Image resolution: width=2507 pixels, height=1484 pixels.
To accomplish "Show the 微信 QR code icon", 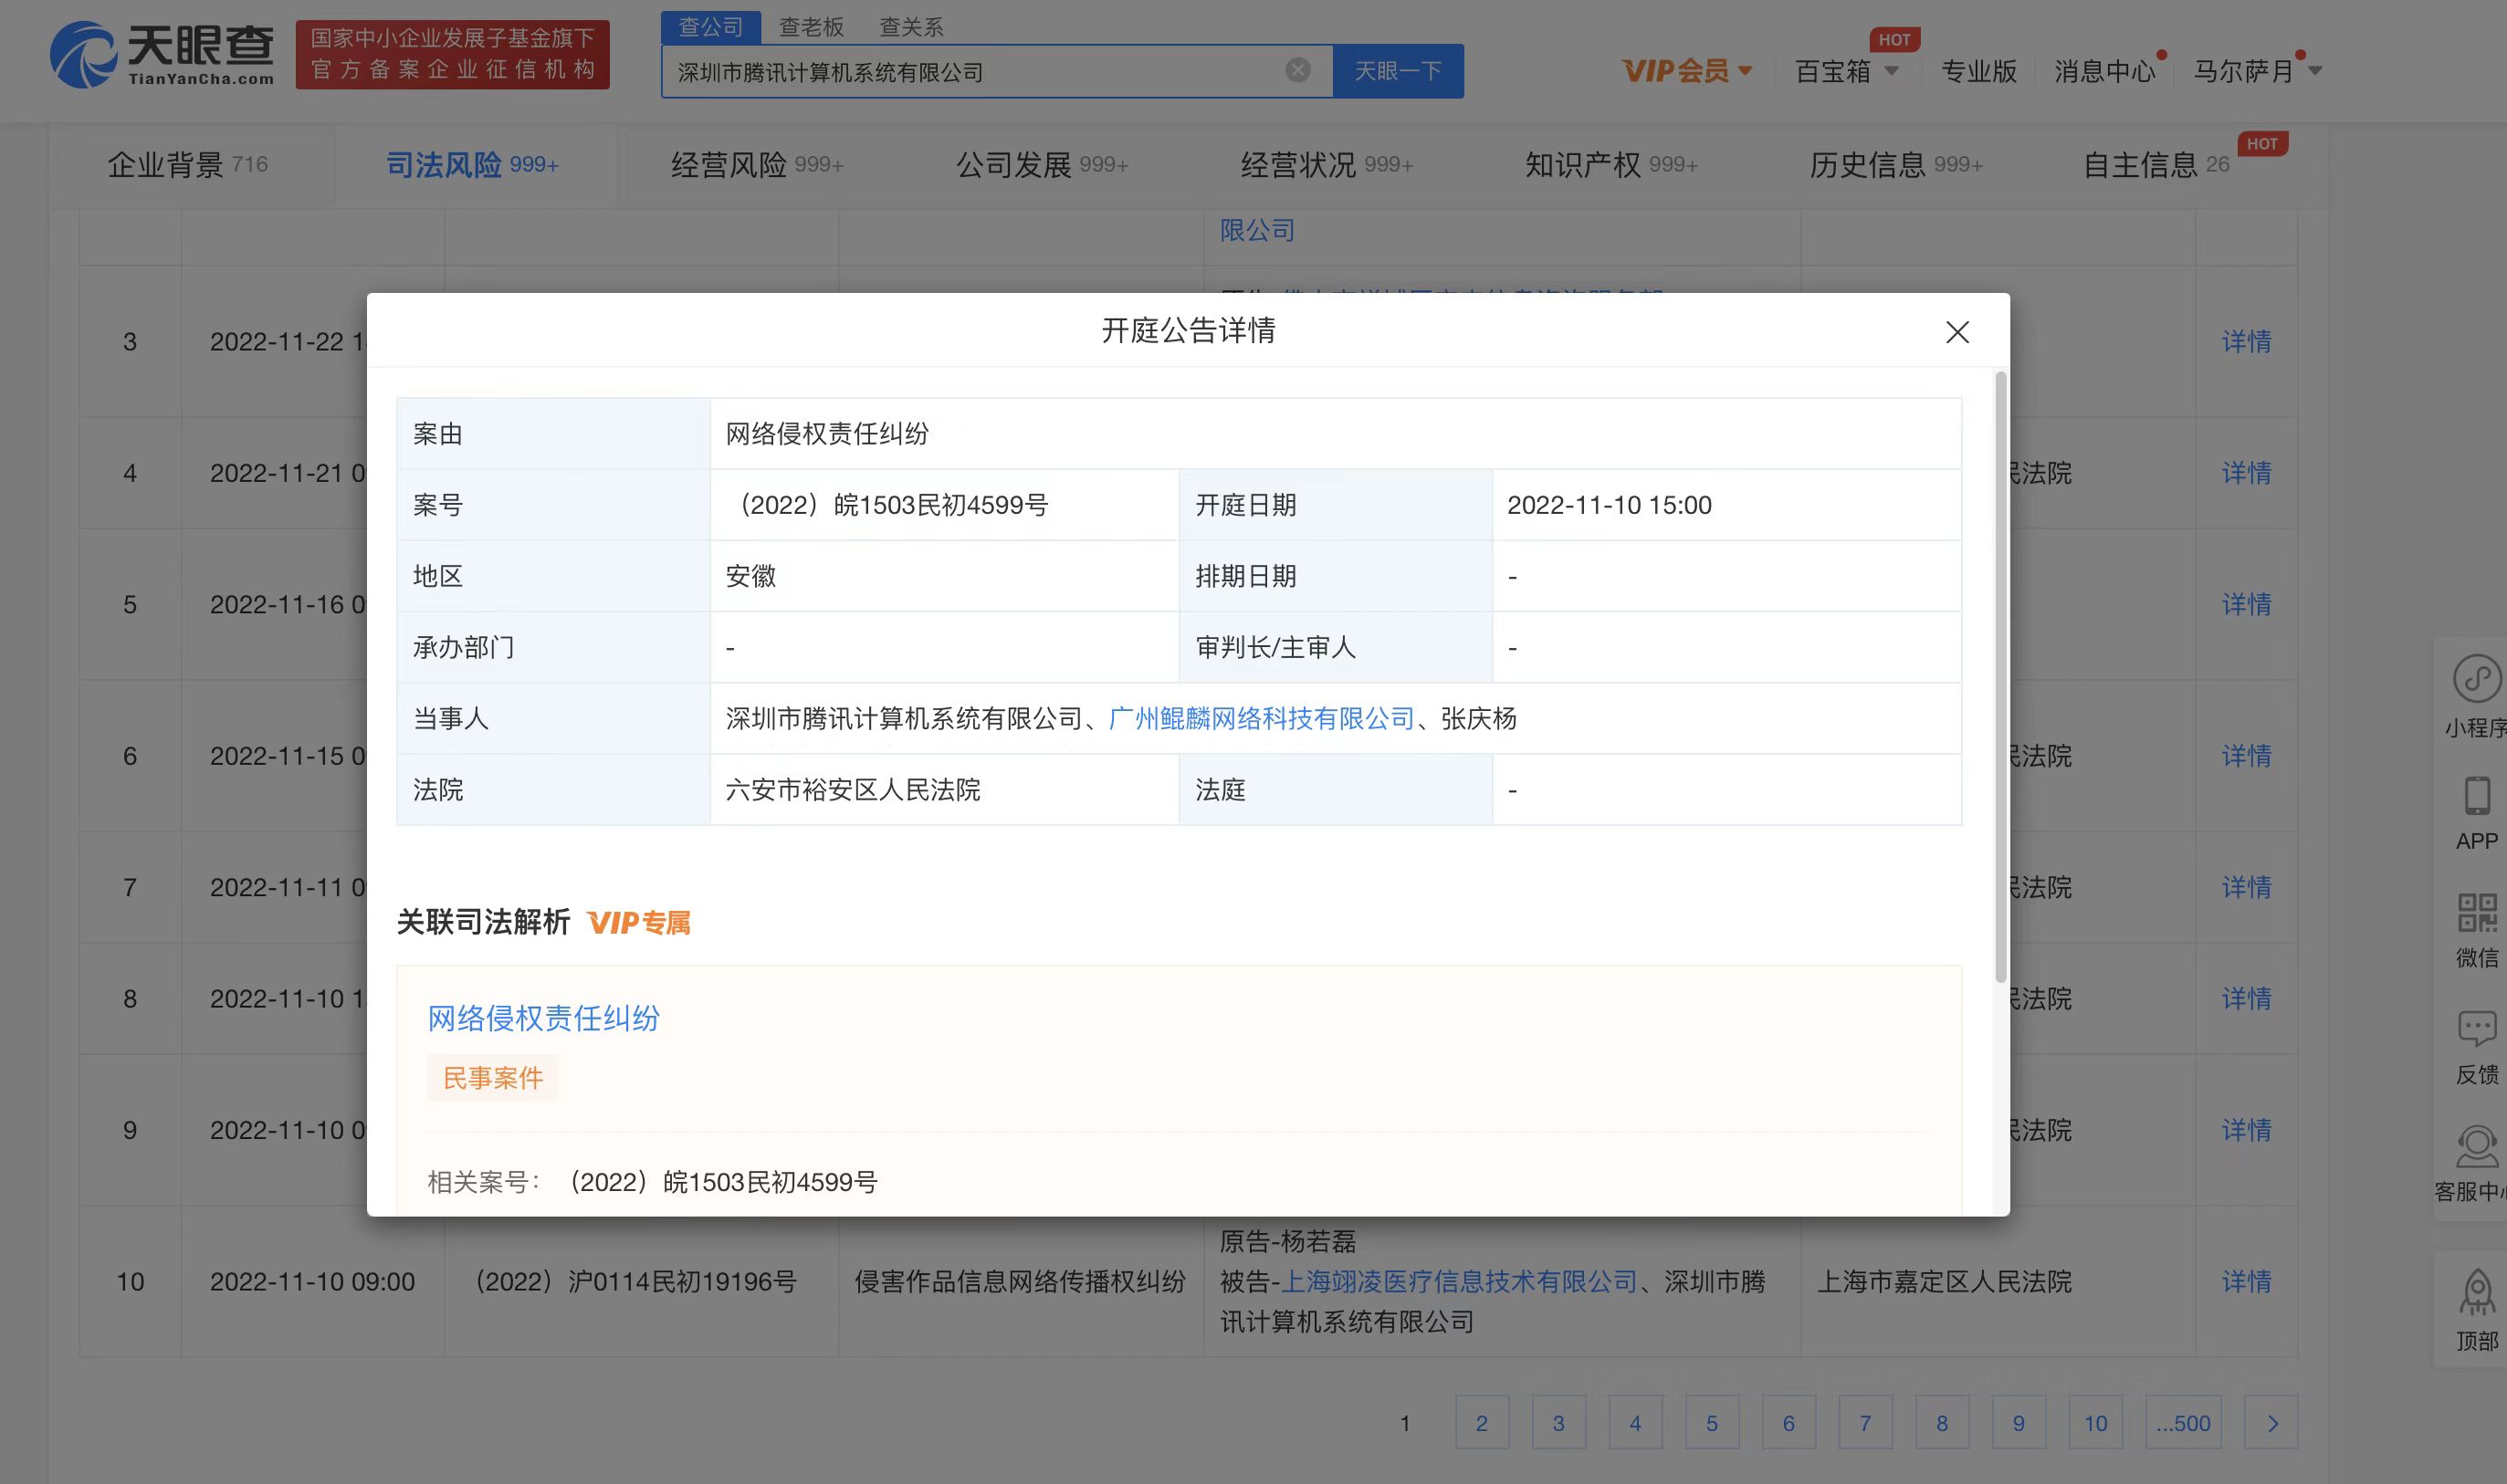I will pyautogui.click(x=2476, y=930).
